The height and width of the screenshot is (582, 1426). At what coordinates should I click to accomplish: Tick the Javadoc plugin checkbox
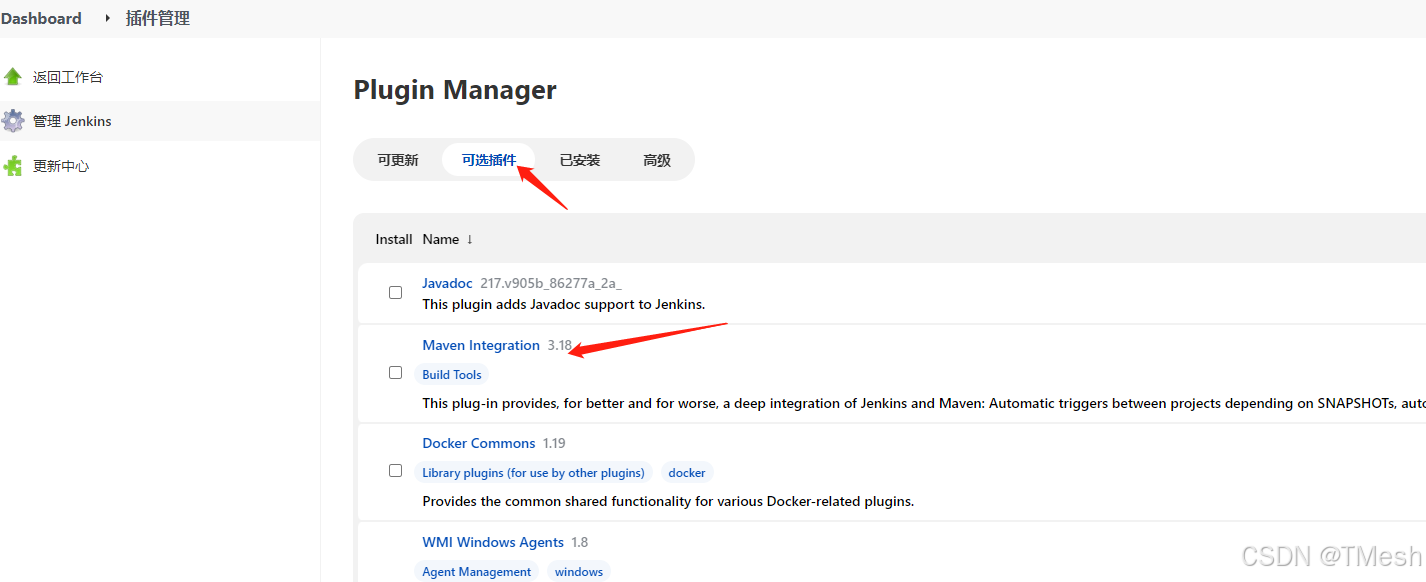[x=395, y=293]
